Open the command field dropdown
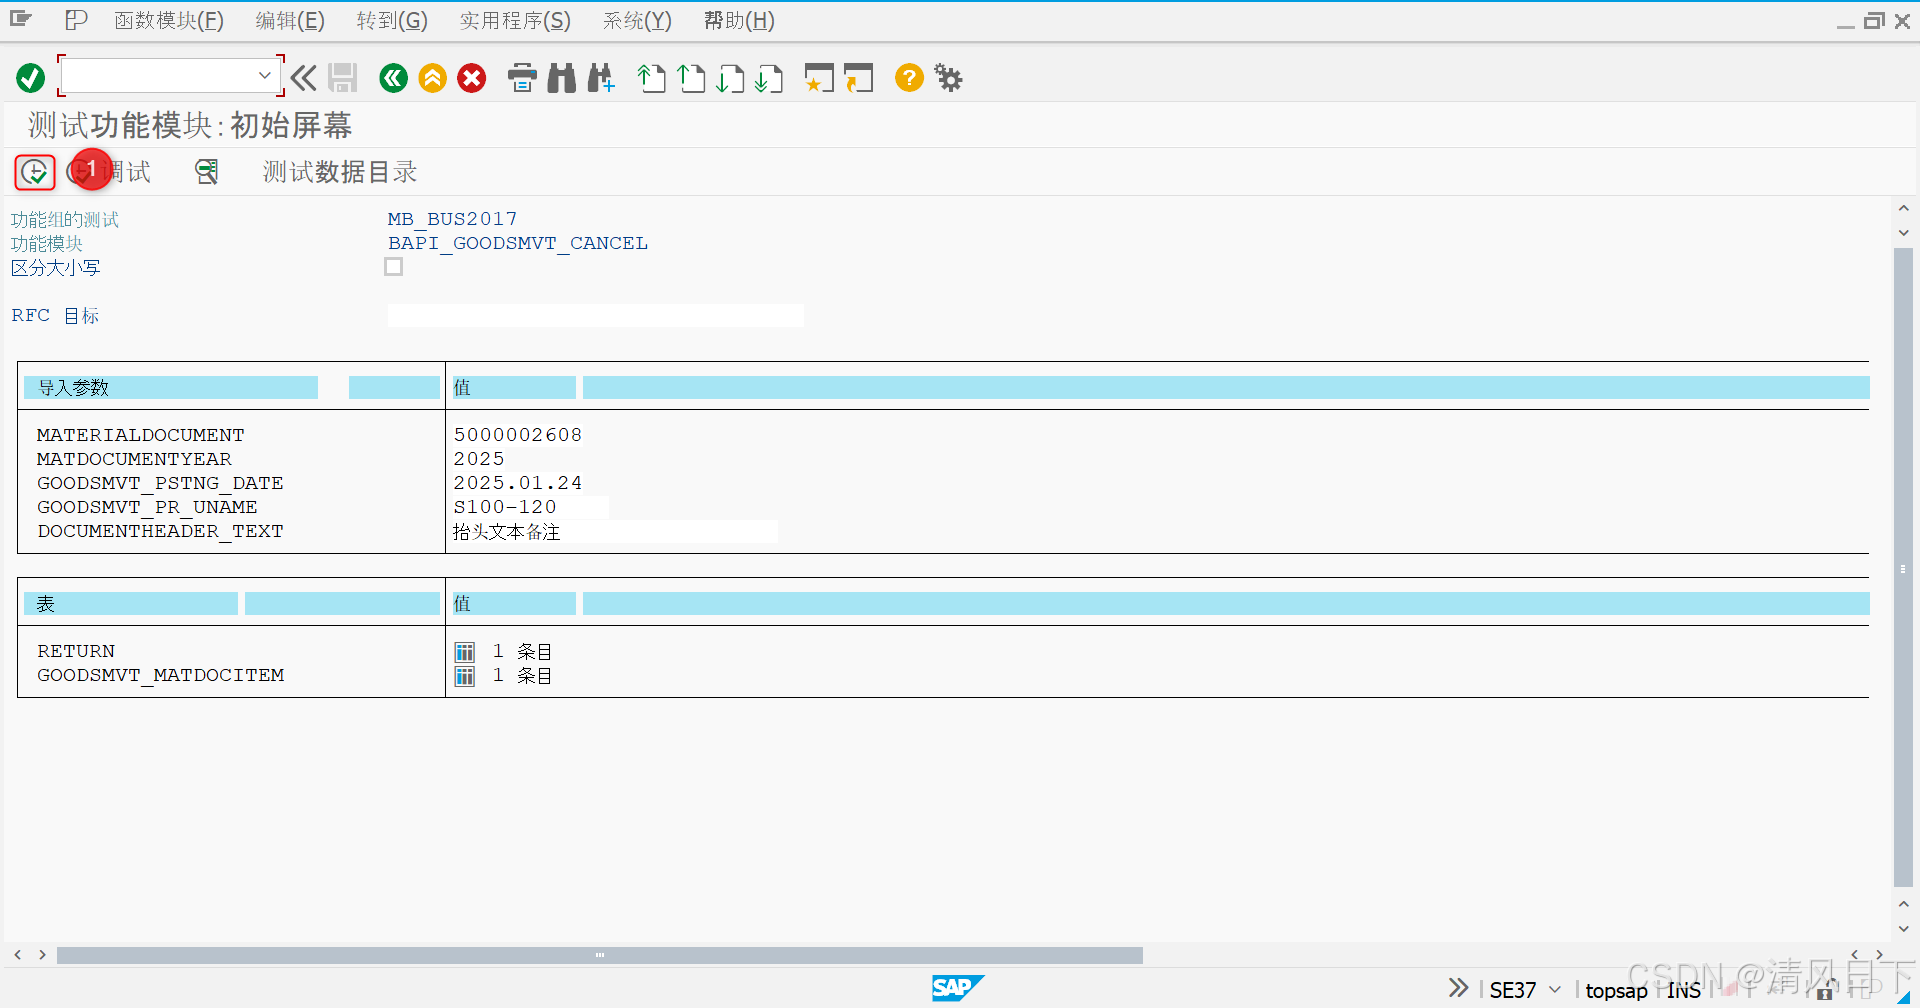The width and height of the screenshot is (1920, 1008). point(265,75)
